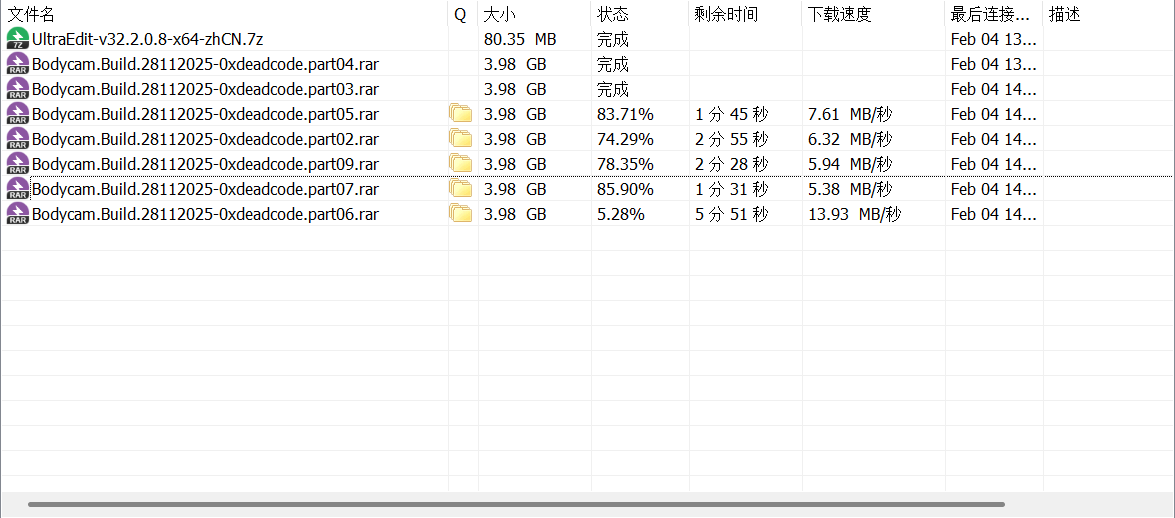
Task: Sort by the 状态 column header
Action: click(x=639, y=14)
